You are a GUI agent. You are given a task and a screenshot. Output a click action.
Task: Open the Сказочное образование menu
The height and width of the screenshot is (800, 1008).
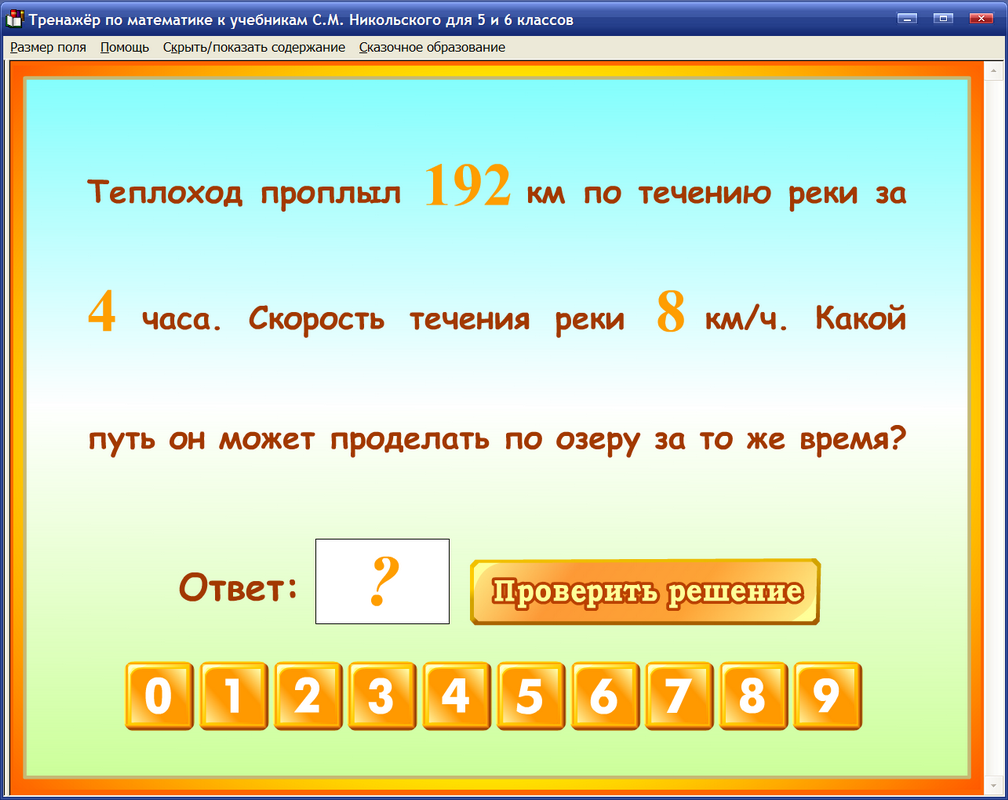[x=434, y=46]
